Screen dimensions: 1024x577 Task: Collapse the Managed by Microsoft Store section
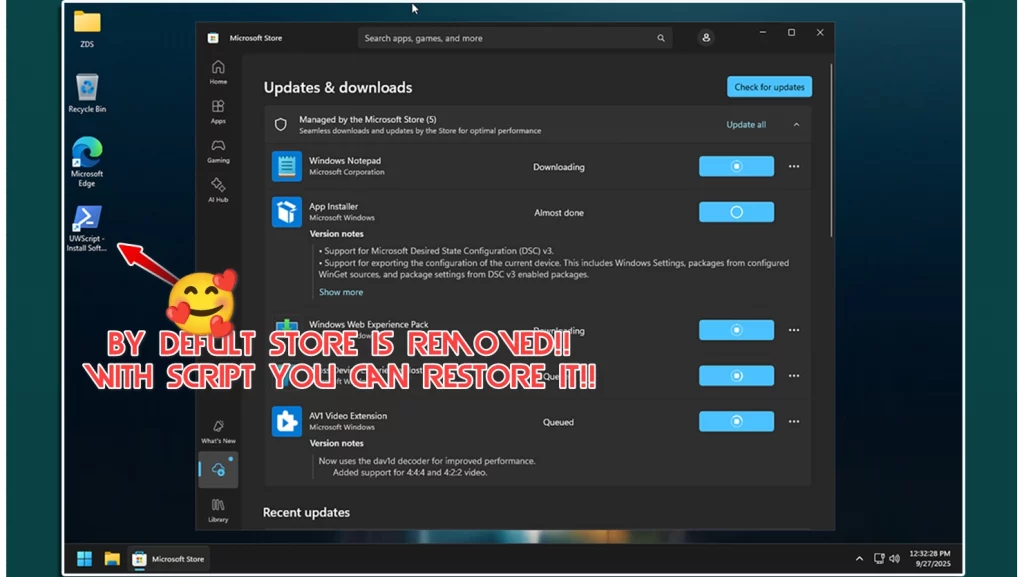(x=797, y=125)
